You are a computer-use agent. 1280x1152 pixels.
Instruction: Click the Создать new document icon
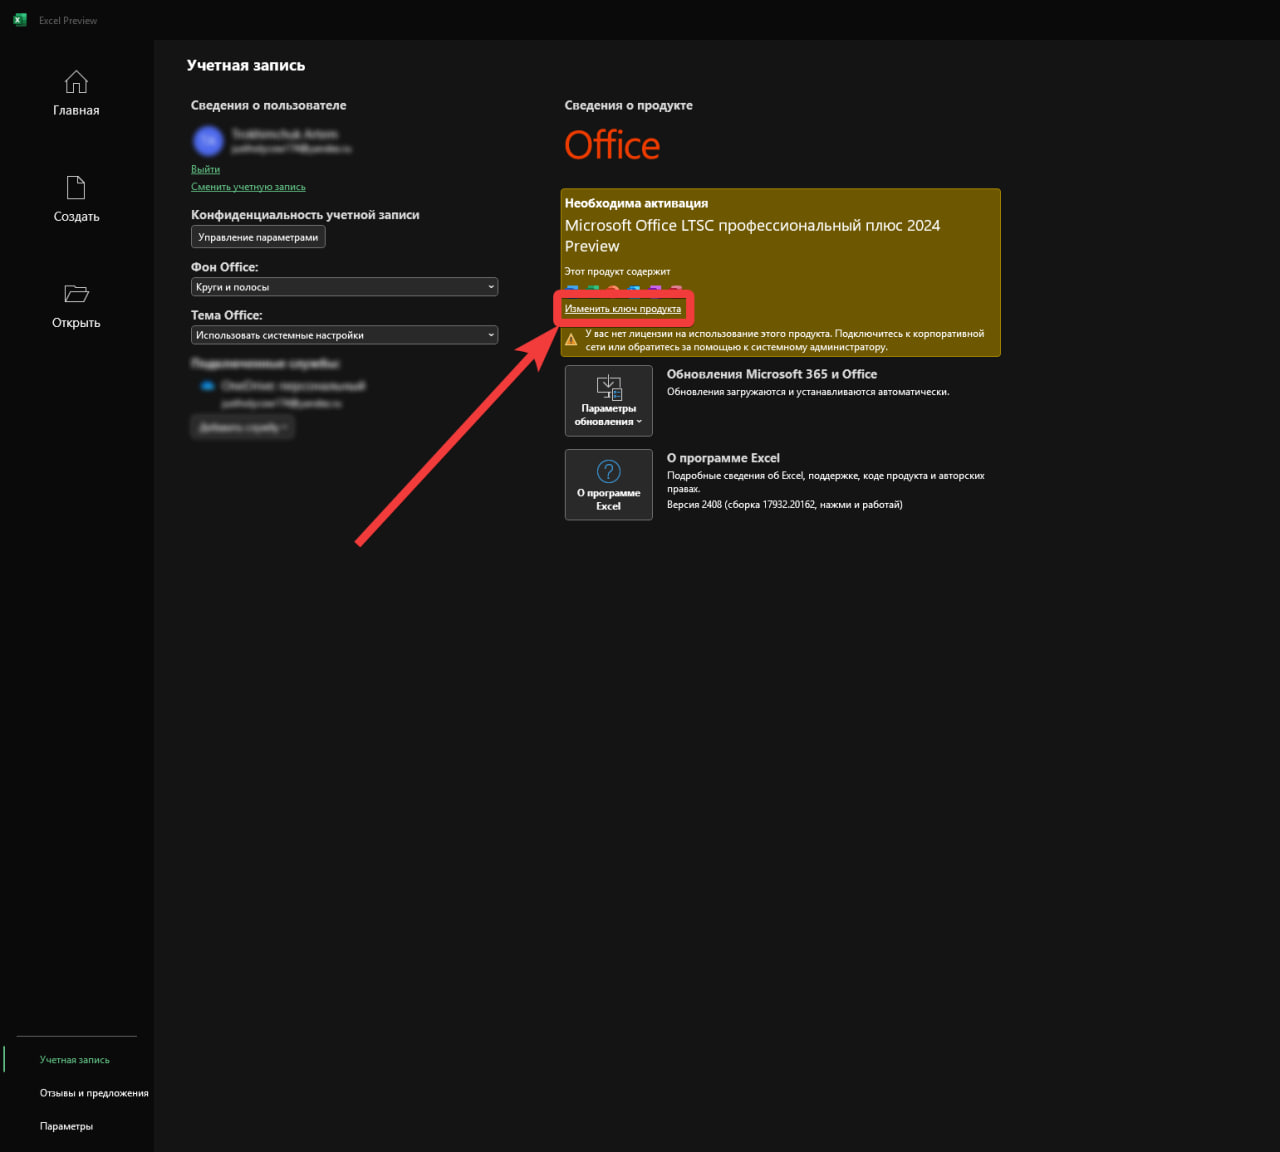(x=76, y=188)
